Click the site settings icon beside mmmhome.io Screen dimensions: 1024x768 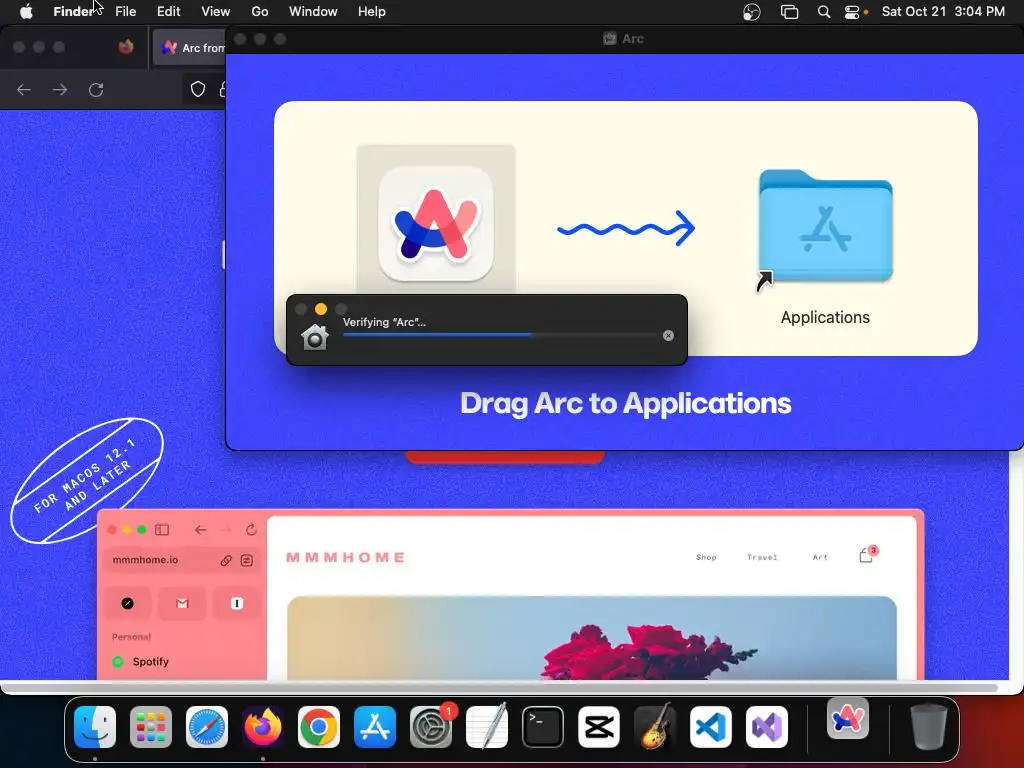(247, 560)
